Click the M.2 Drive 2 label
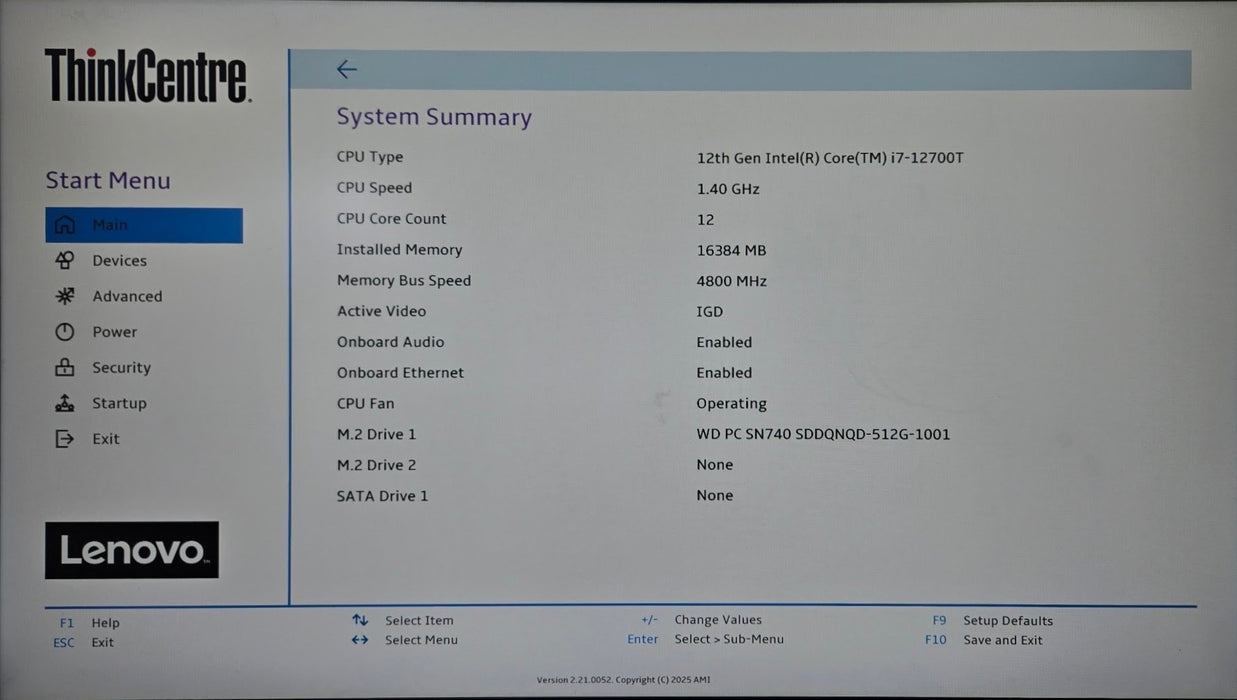 pyautogui.click(x=376, y=465)
